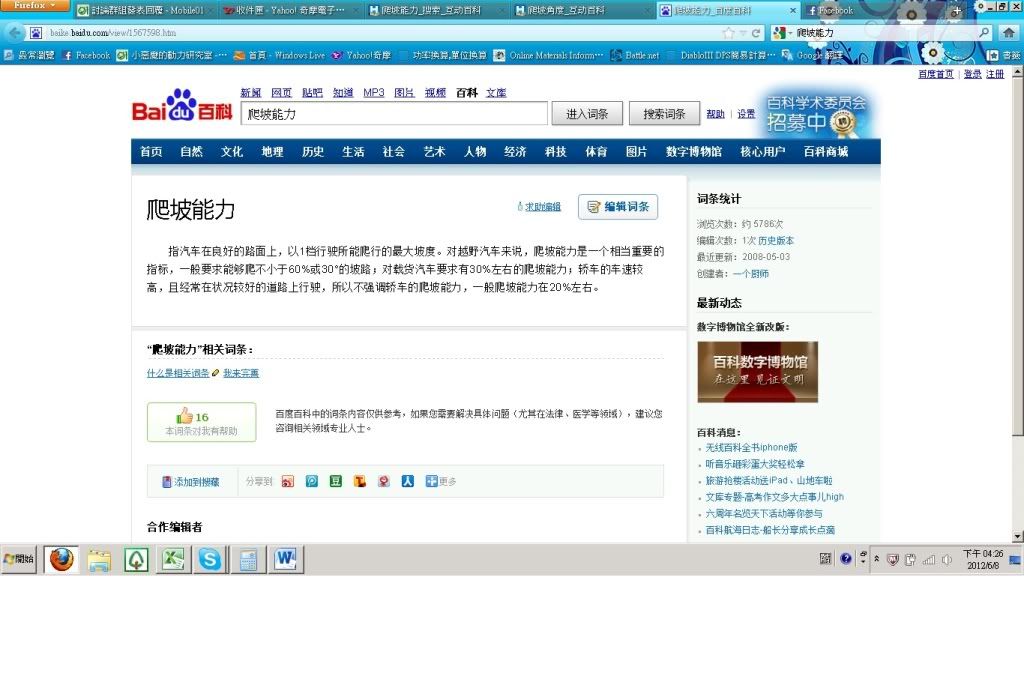Open Excel from the taskbar
This screenshot has width=1024, height=679.
173,560
